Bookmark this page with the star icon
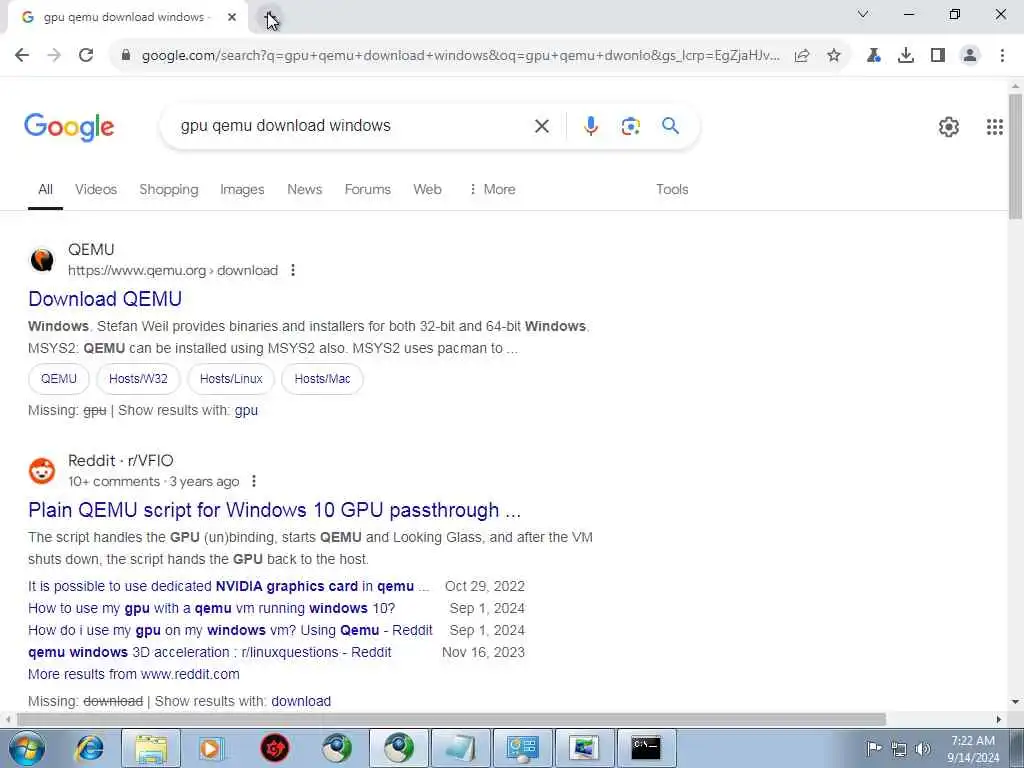 click(x=834, y=56)
